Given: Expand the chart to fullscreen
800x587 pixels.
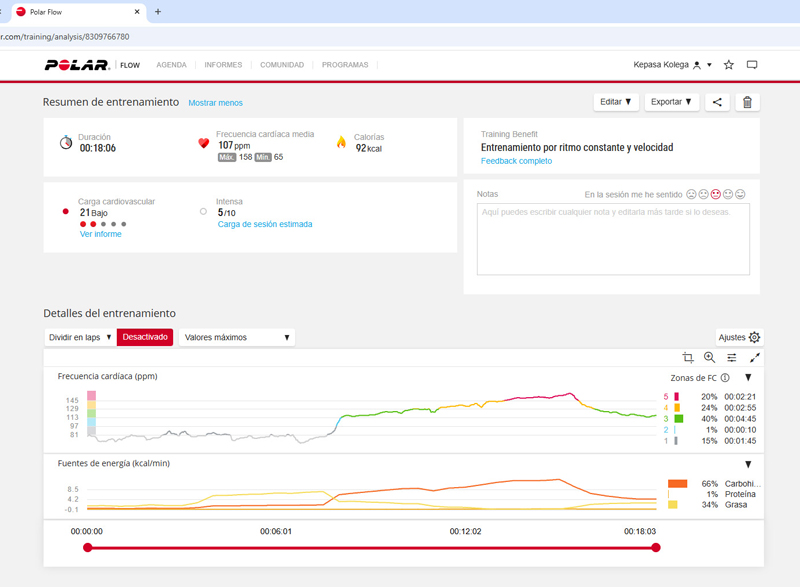Looking at the screenshot, I should point(755,358).
